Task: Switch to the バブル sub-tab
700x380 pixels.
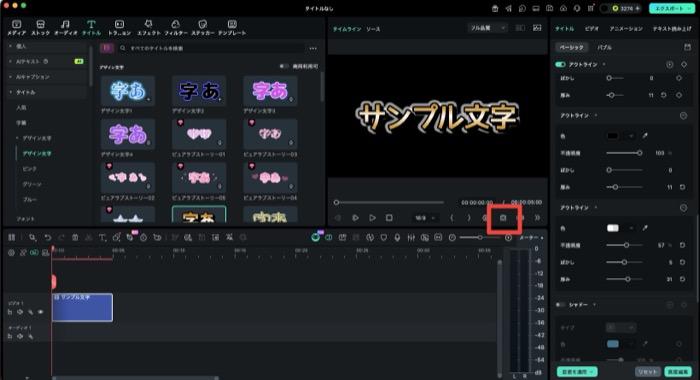Action: [604, 47]
